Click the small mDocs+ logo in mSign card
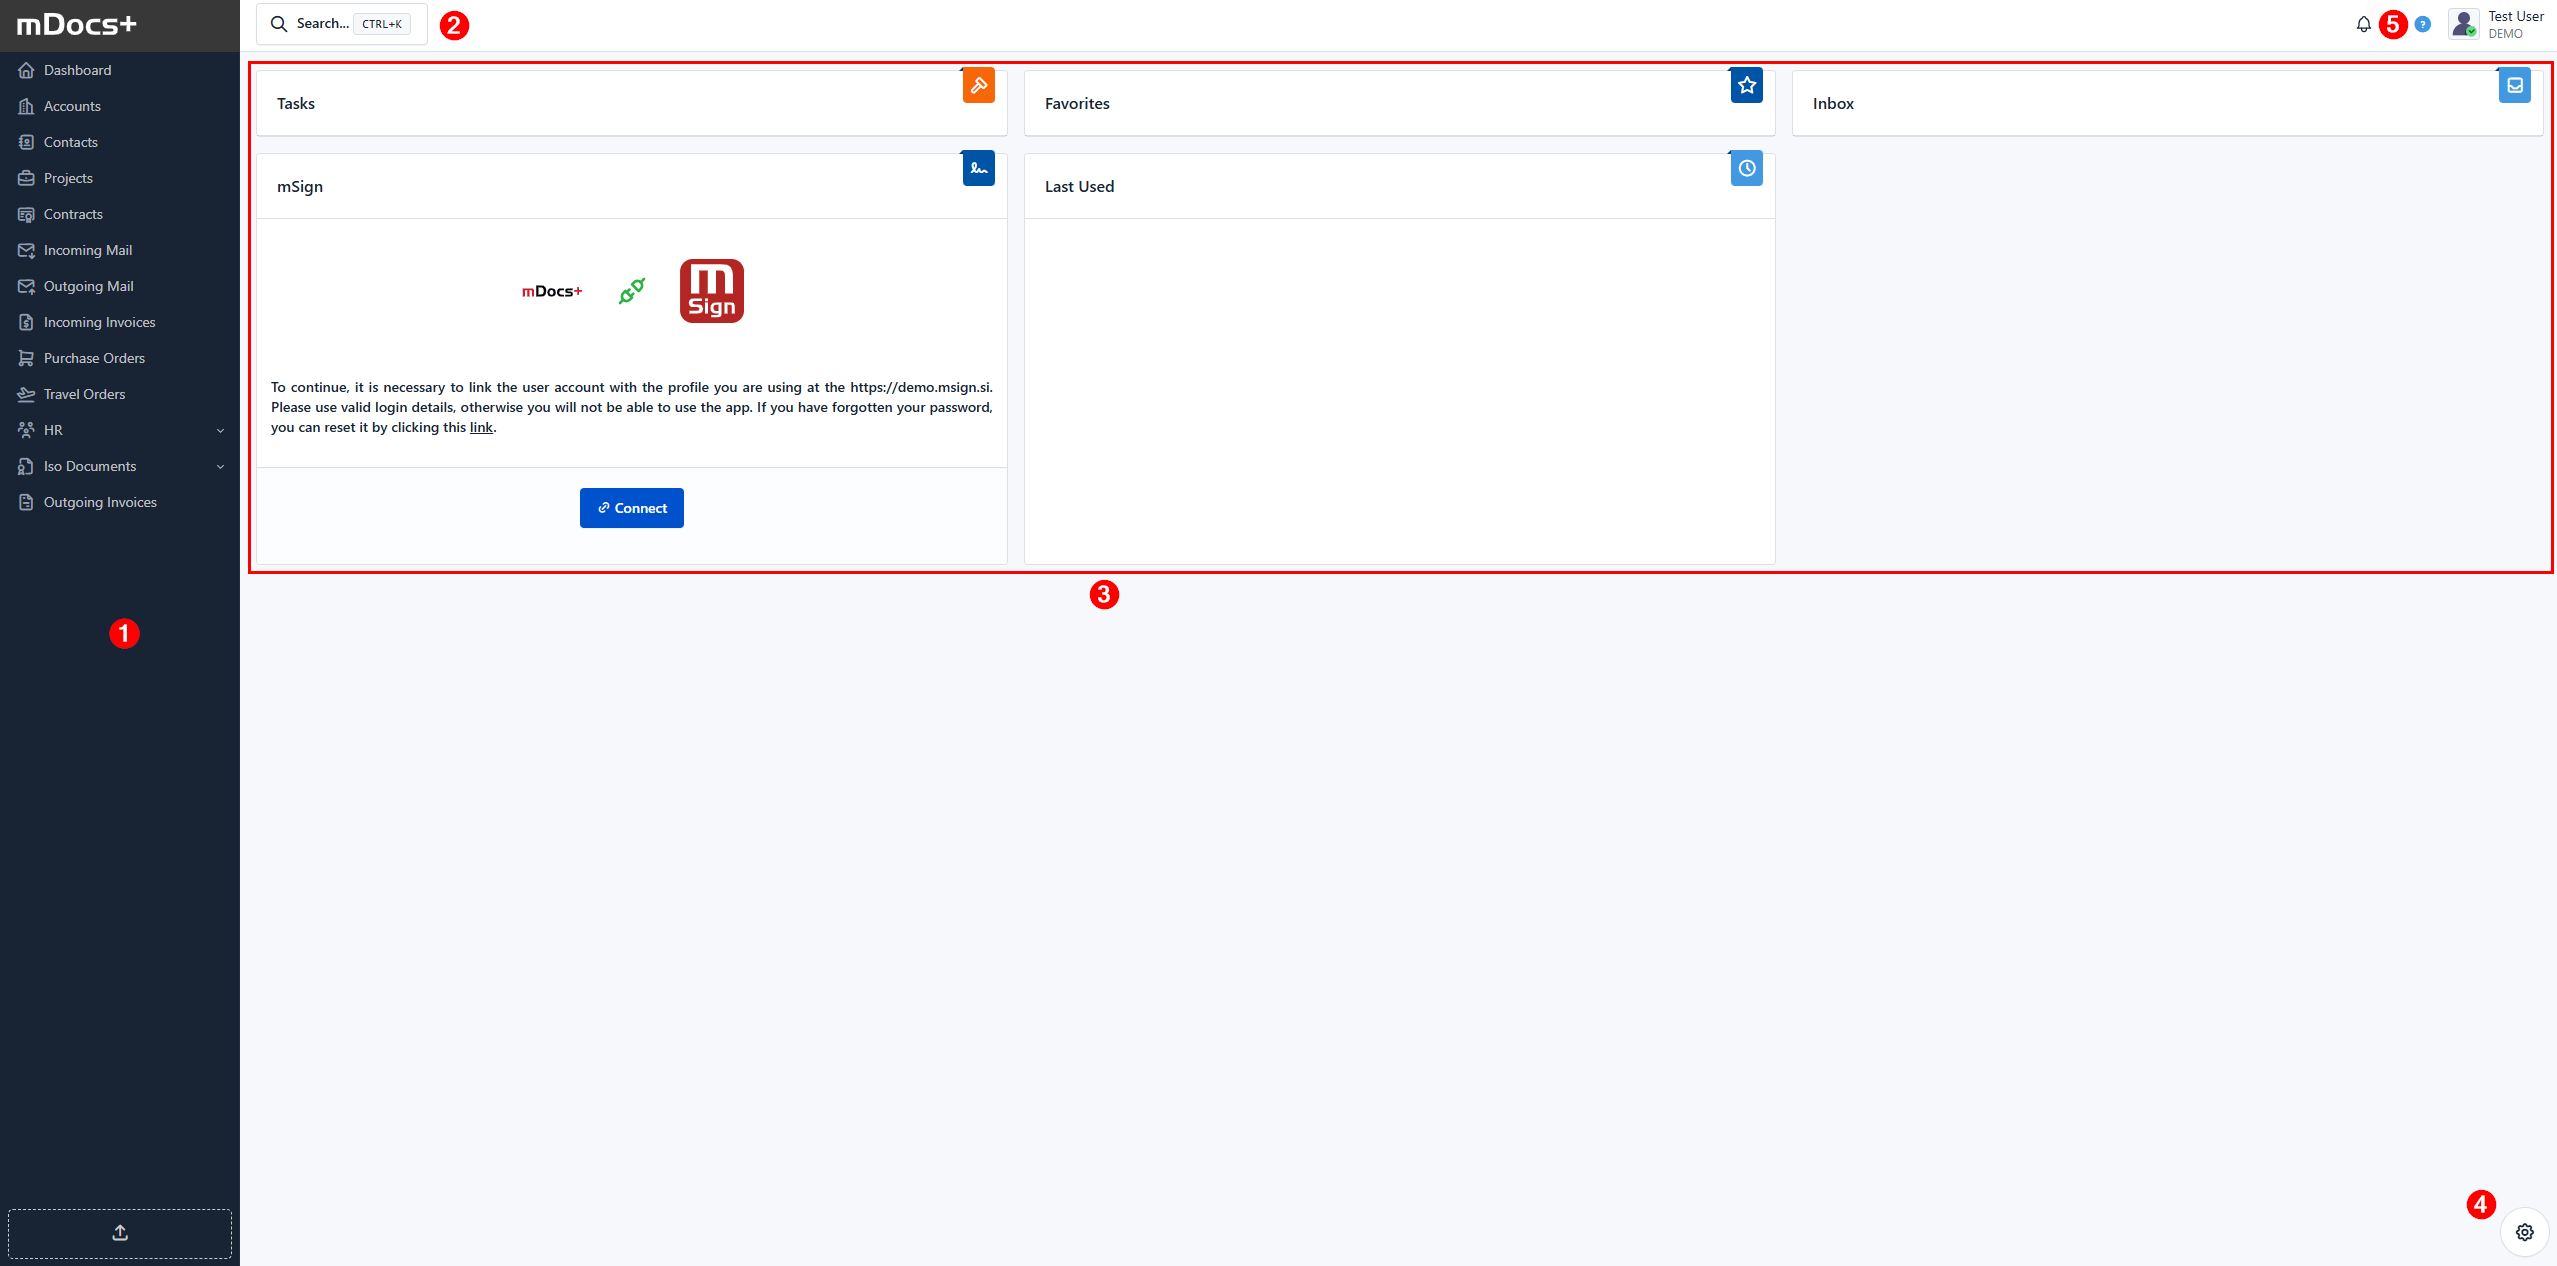This screenshot has width=2557, height=1266. [x=552, y=291]
